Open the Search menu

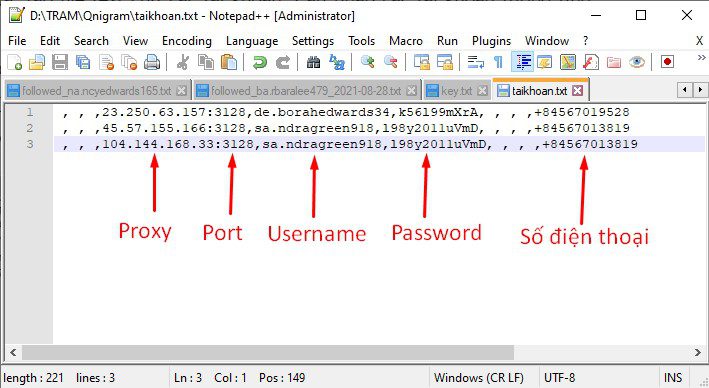point(91,41)
